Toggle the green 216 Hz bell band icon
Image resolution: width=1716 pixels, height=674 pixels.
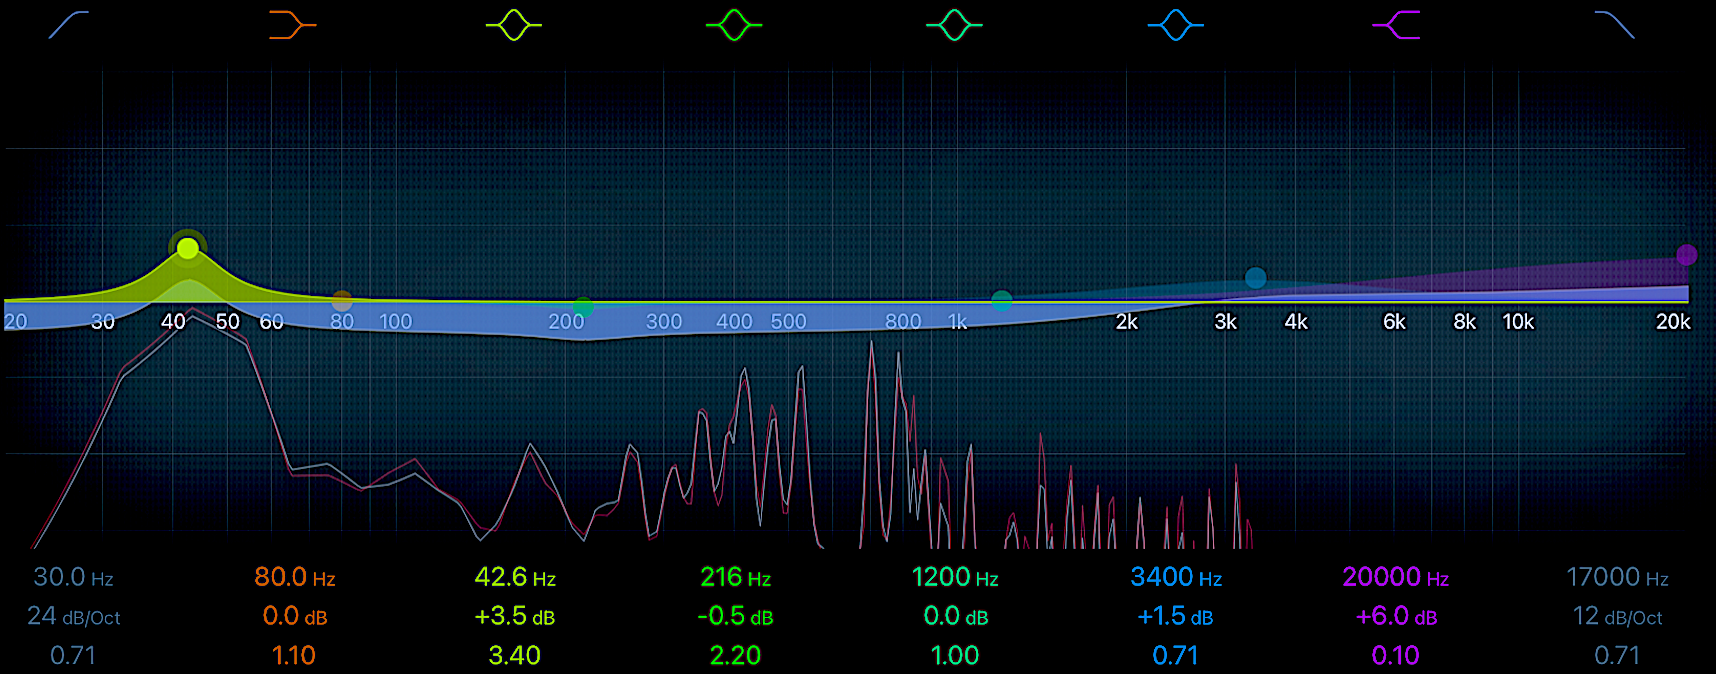tap(734, 25)
